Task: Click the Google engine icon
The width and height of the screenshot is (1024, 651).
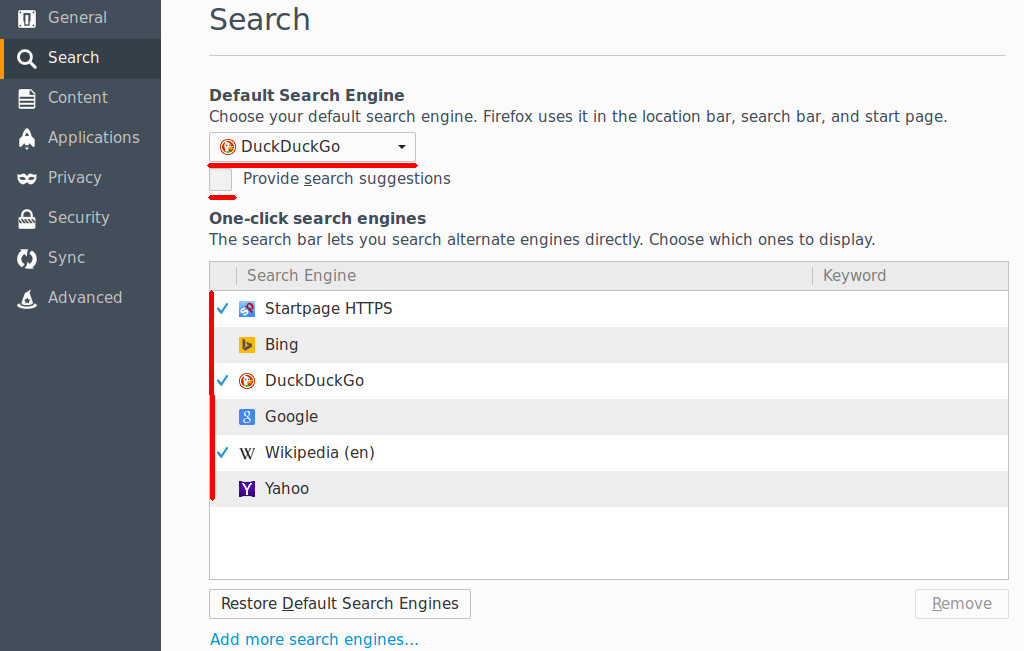Action: (x=247, y=417)
